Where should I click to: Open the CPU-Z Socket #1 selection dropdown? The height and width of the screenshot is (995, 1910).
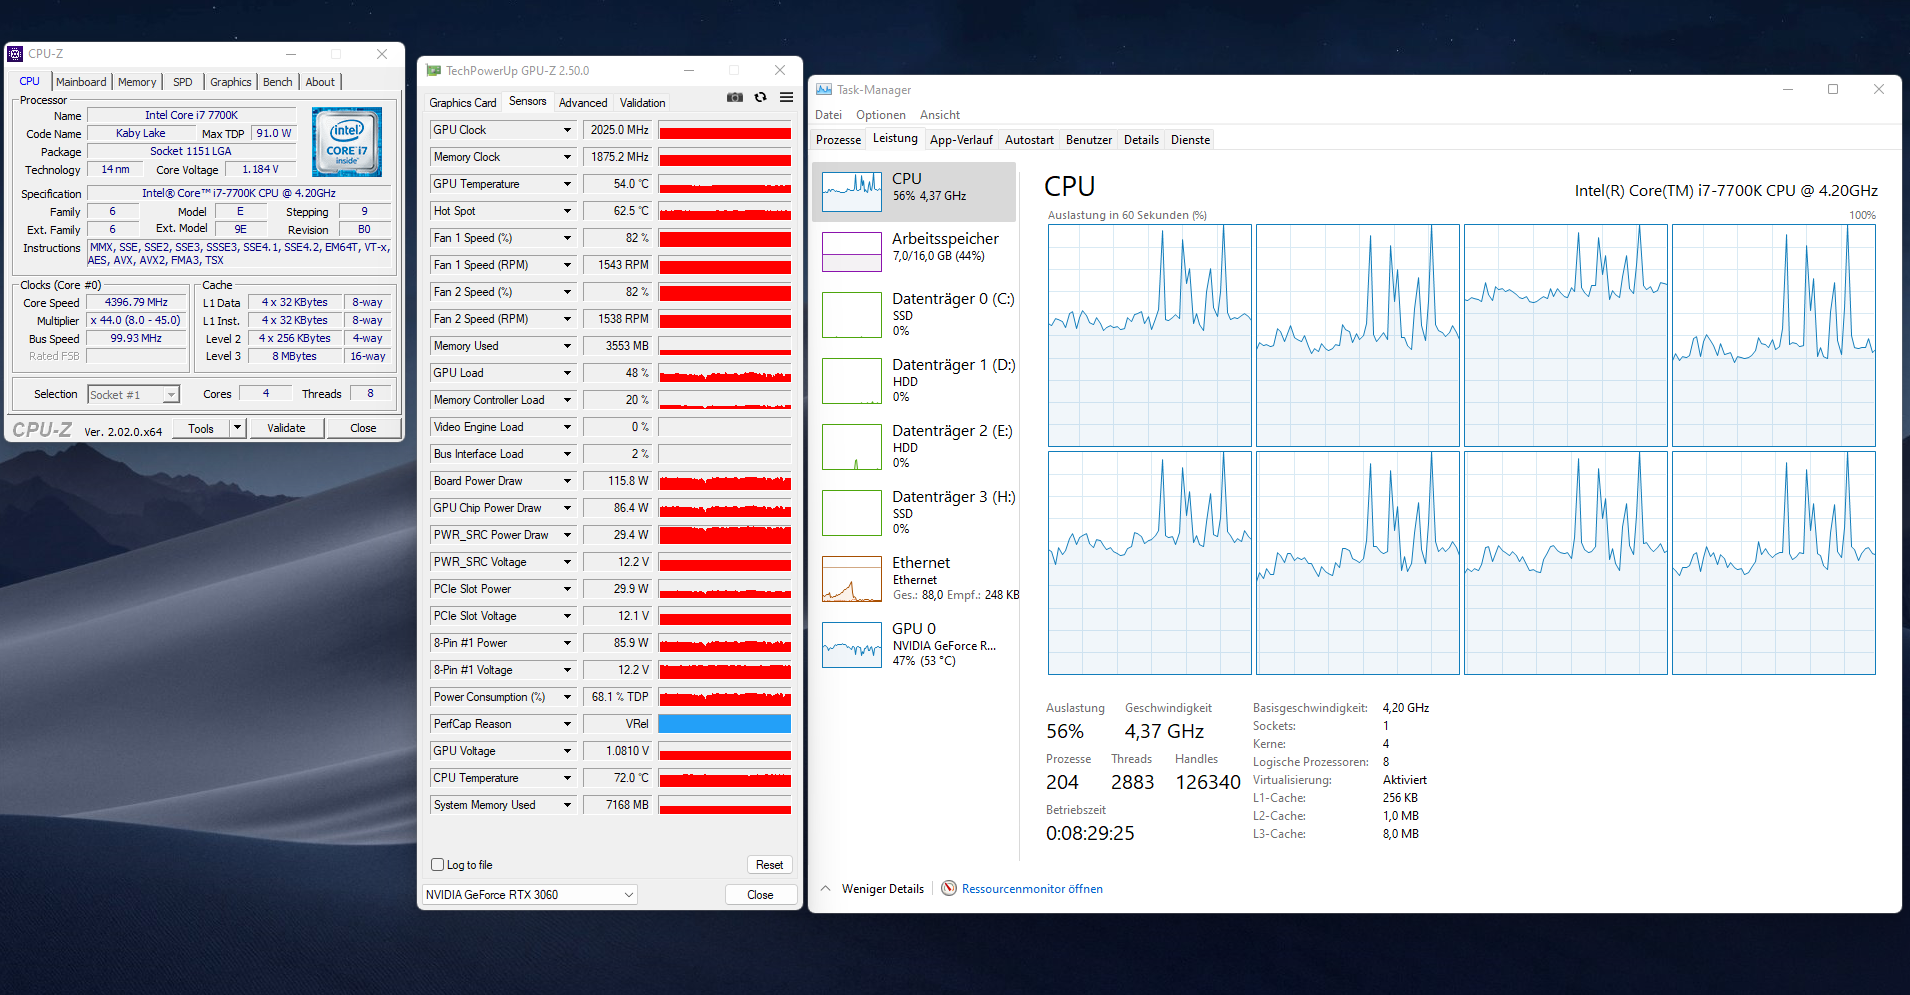[x=133, y=395]
